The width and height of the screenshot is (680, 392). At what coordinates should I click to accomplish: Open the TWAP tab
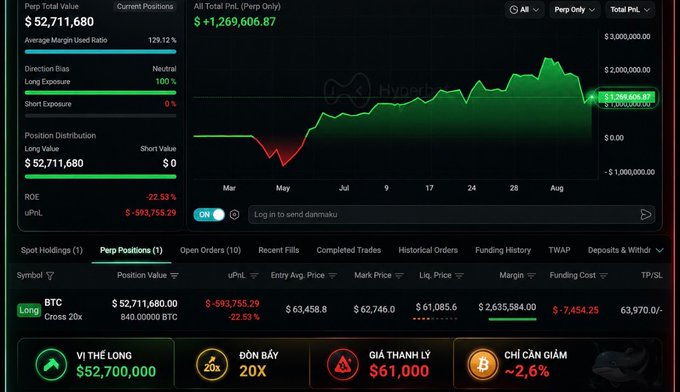click(559, 250)
